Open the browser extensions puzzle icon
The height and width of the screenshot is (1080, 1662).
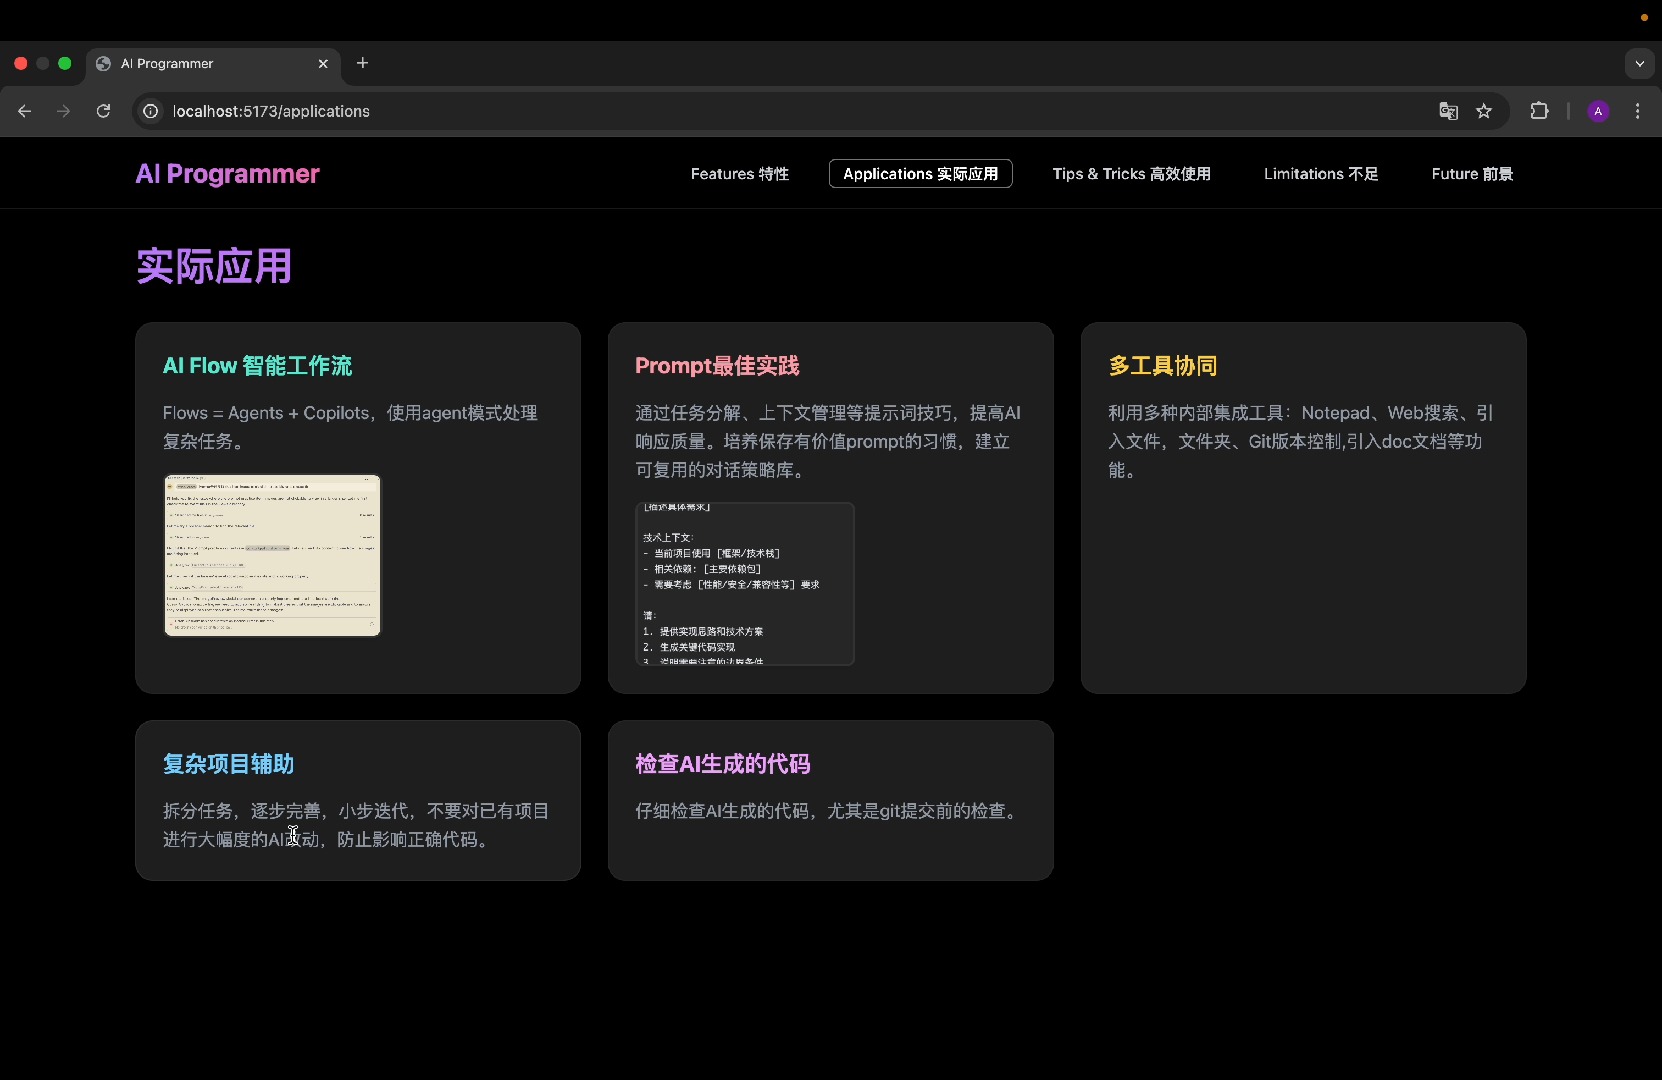tap(1539, 111)
